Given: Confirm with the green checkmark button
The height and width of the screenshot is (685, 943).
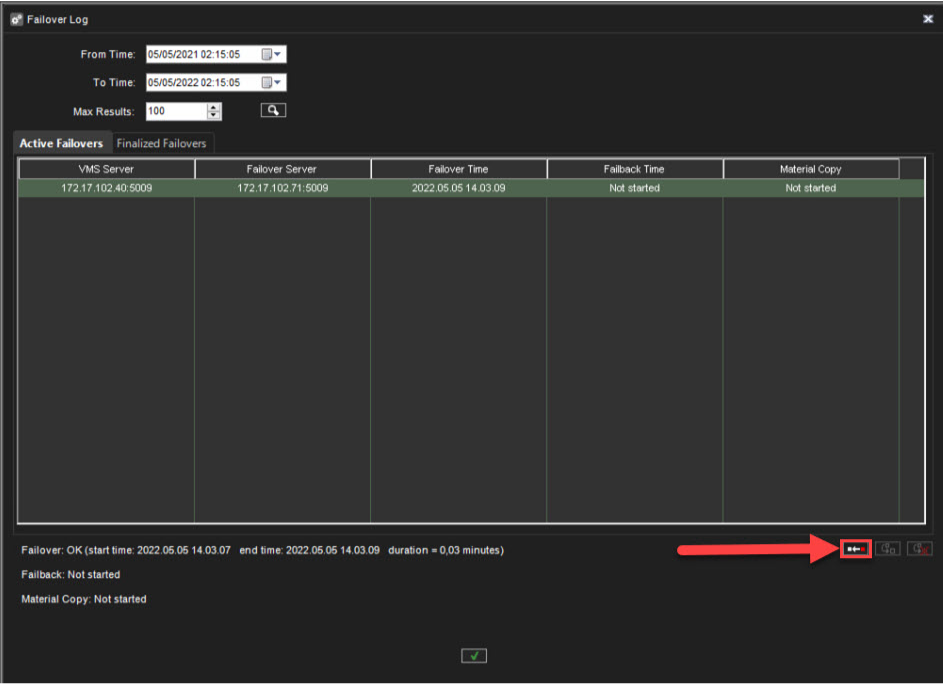Looking at the screenshot, I should pyautogui.click(x=474, y=656).
